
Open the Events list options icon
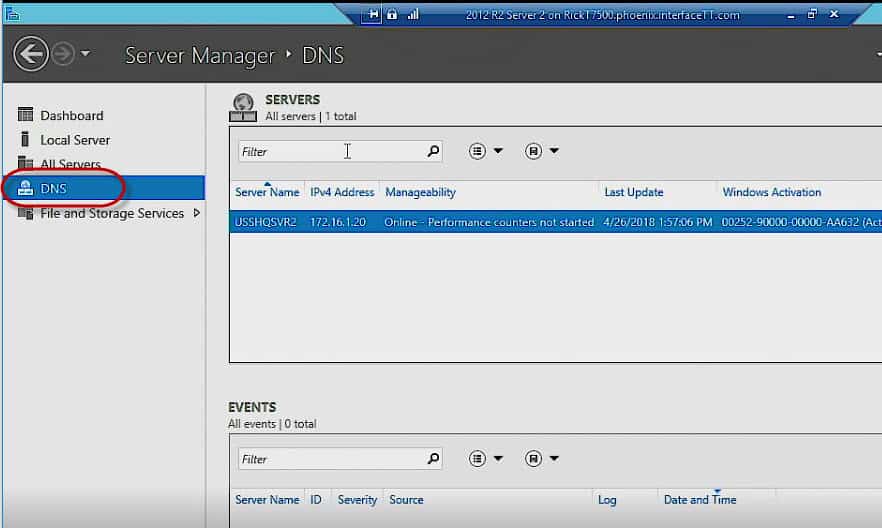pyautogui.click(x=477, y=458)
